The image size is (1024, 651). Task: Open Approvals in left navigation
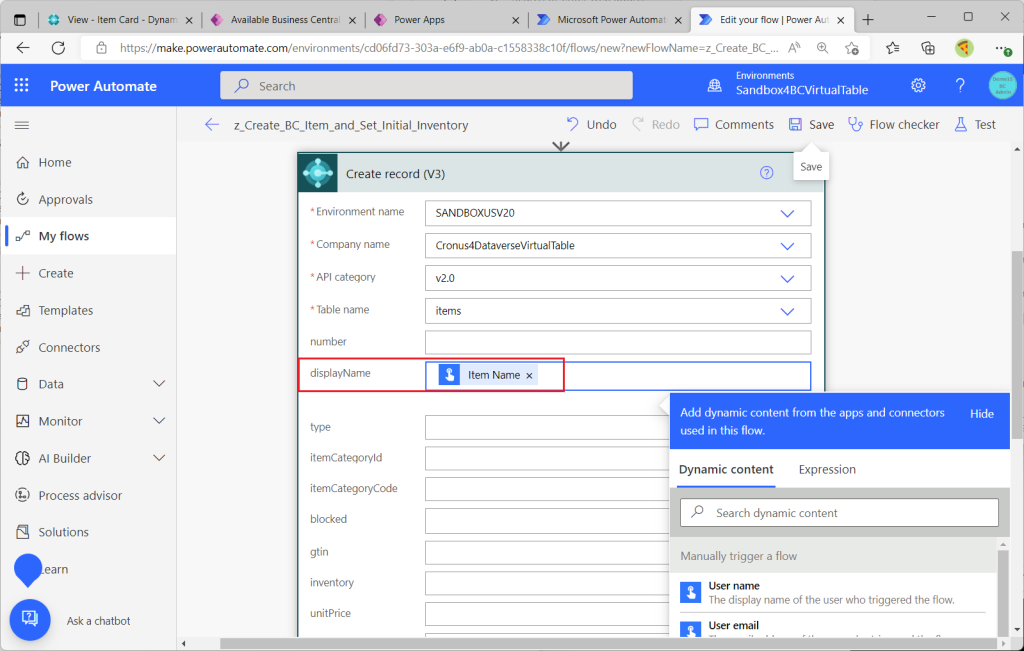coord(89,199)
